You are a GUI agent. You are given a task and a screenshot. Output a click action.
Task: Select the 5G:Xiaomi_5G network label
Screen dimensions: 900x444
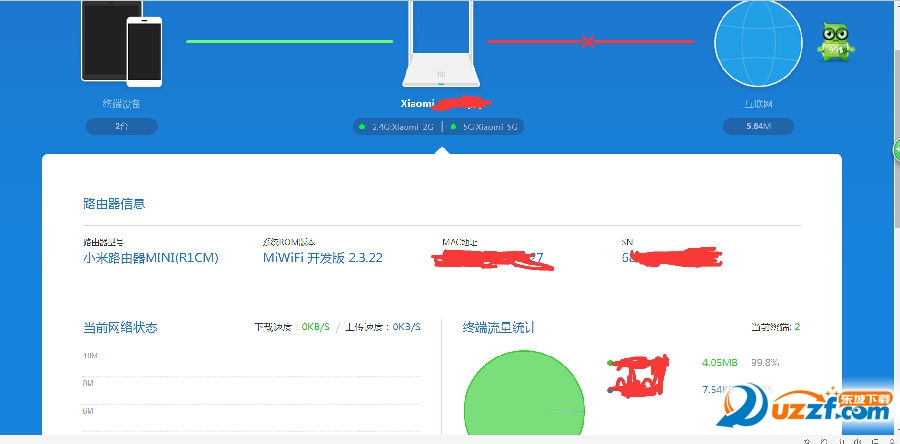[490, 127]
